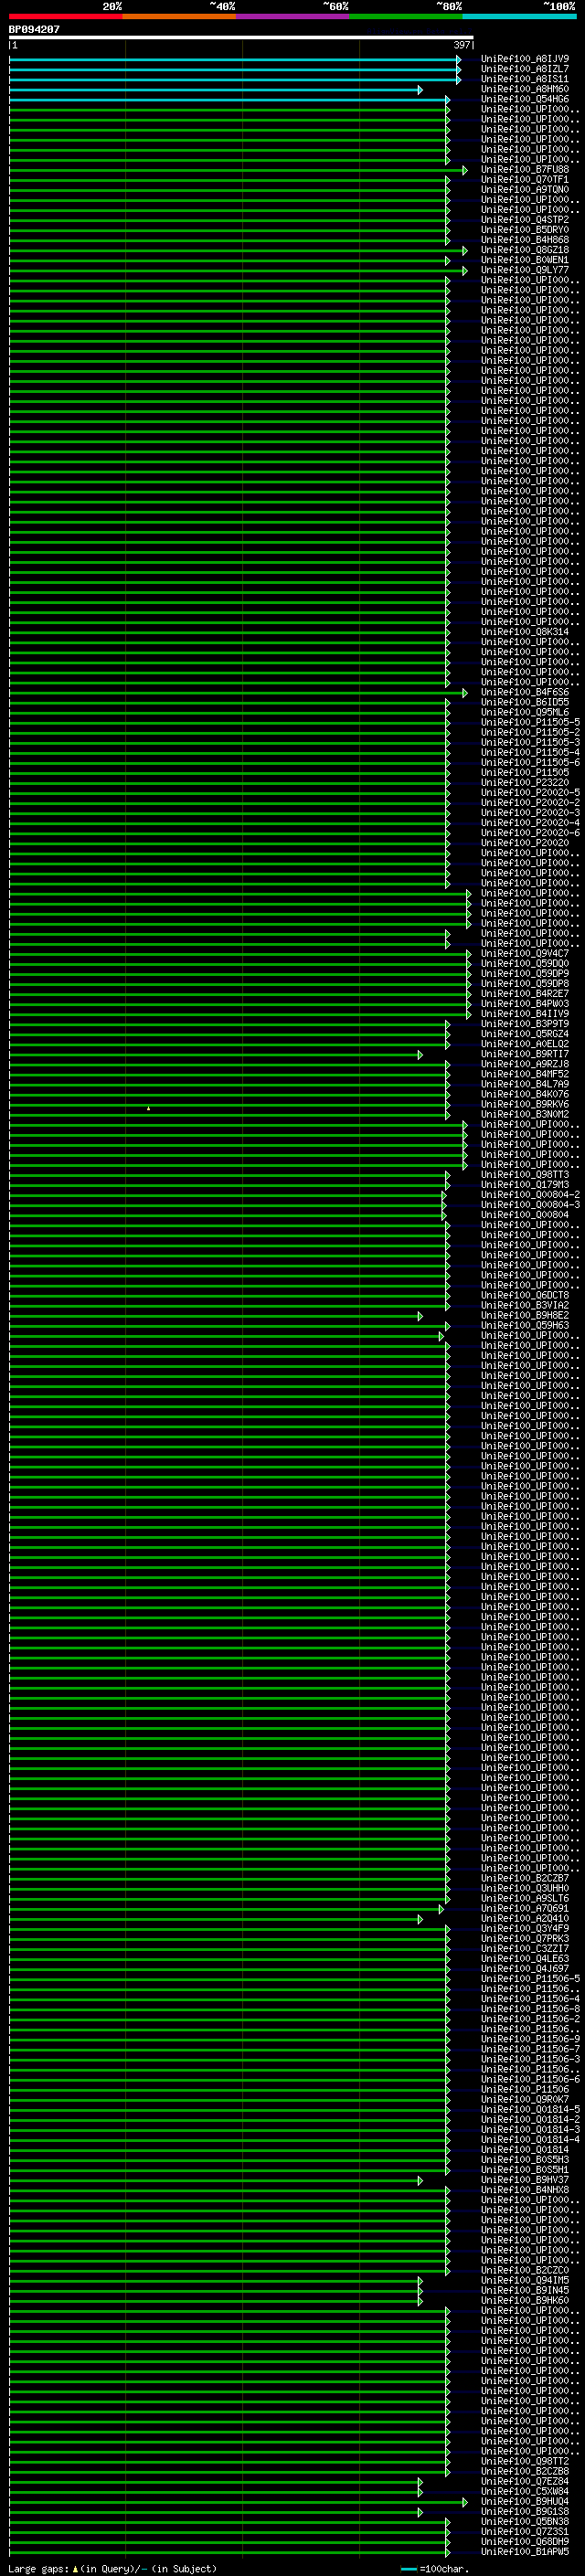Click query end position 397

462,45
